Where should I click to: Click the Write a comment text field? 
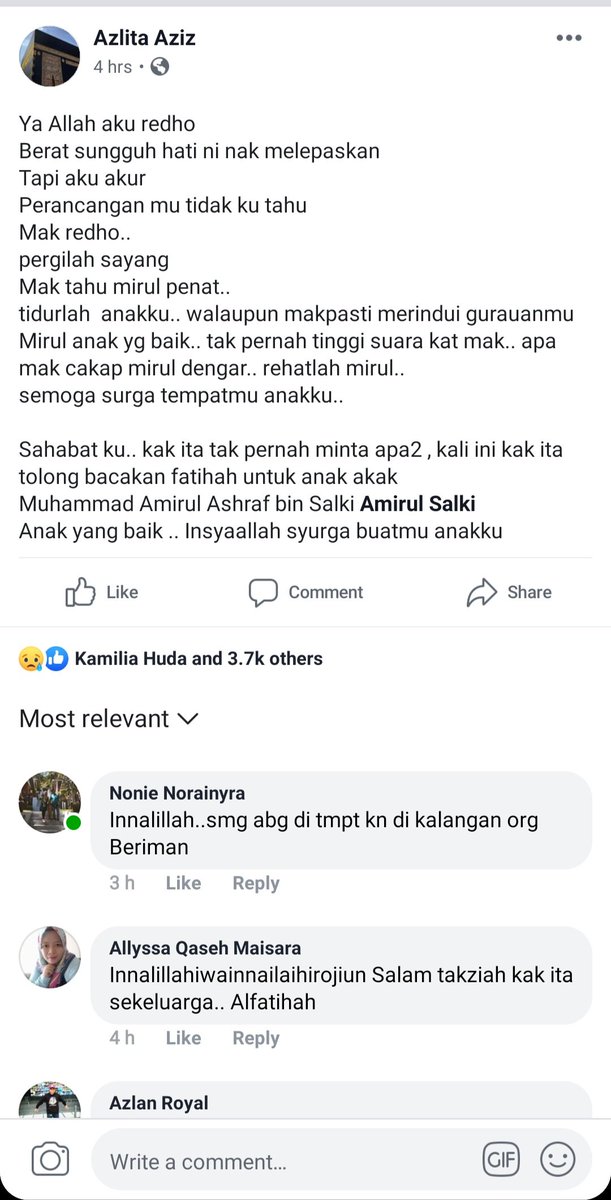click(280, 1161)
